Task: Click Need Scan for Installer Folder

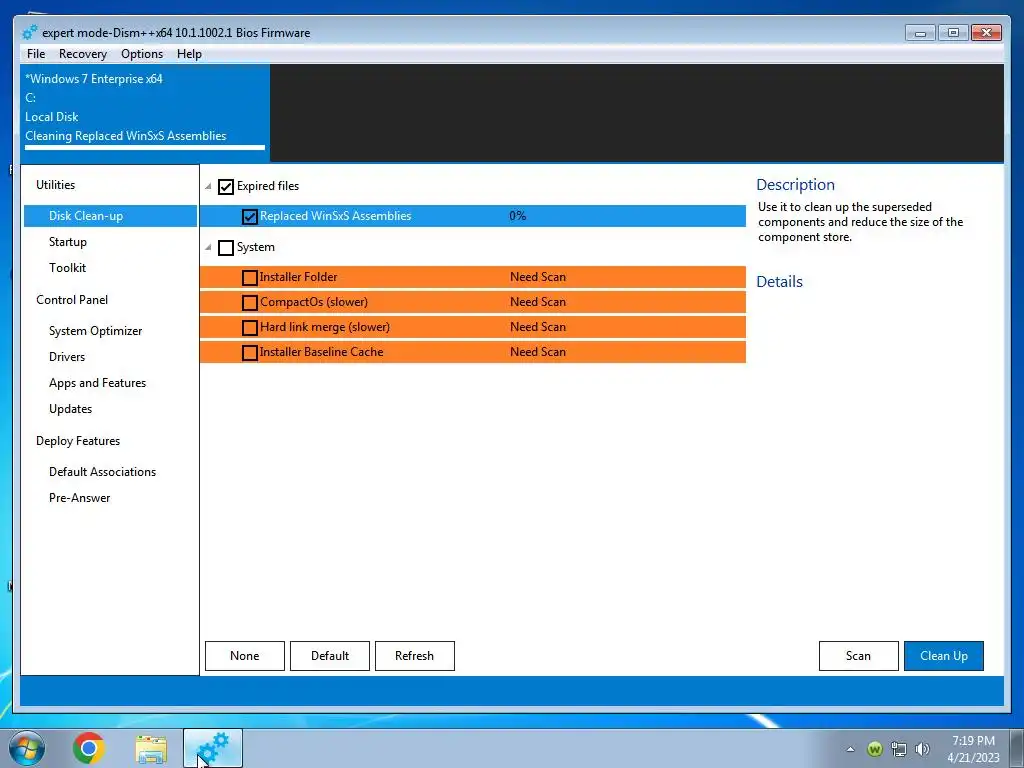Action: click(538, 277)
